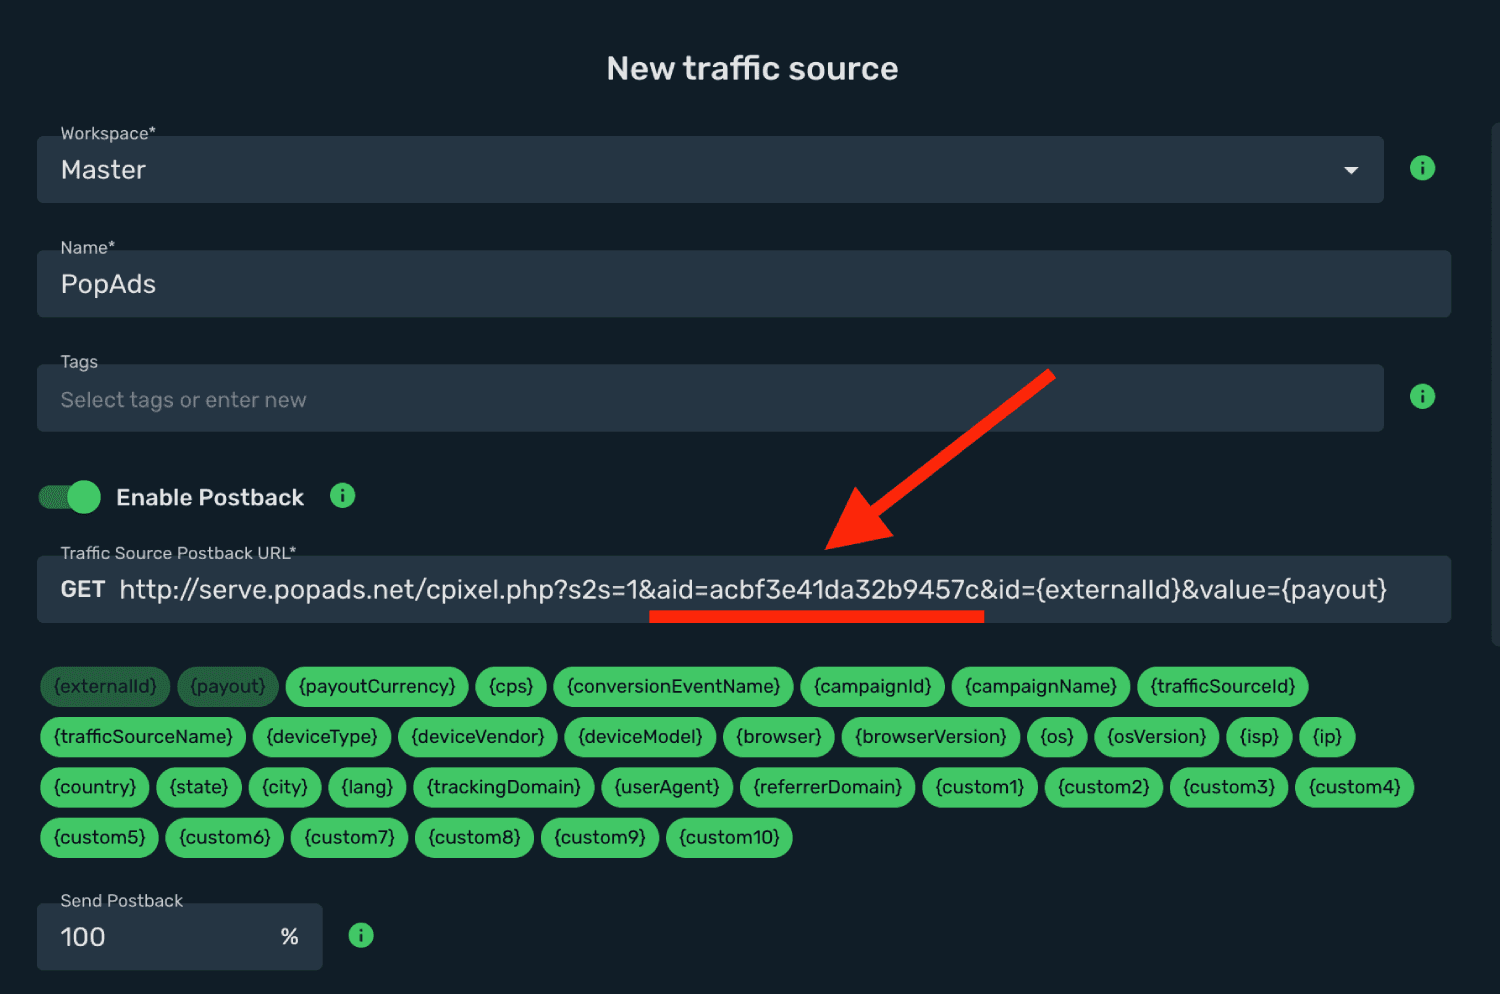Image resolution: width=1500 pixels, height=994 pixels.
Task: Insert the {campaignId} token
Action: (873, 686)
